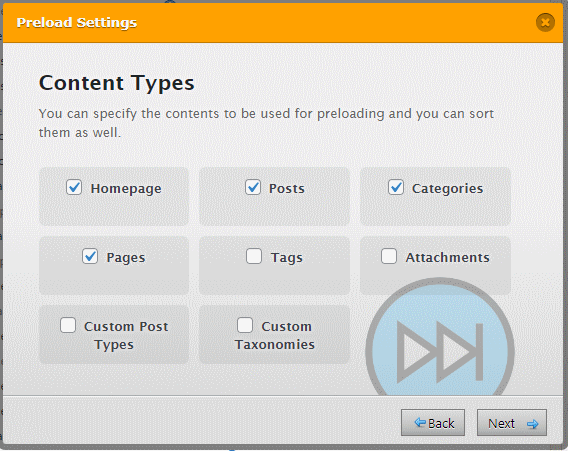The height and width of the screenshot is (451, 568).
Task: Click the large skip-forward circle icon
Action: click(x=440, y=337)
